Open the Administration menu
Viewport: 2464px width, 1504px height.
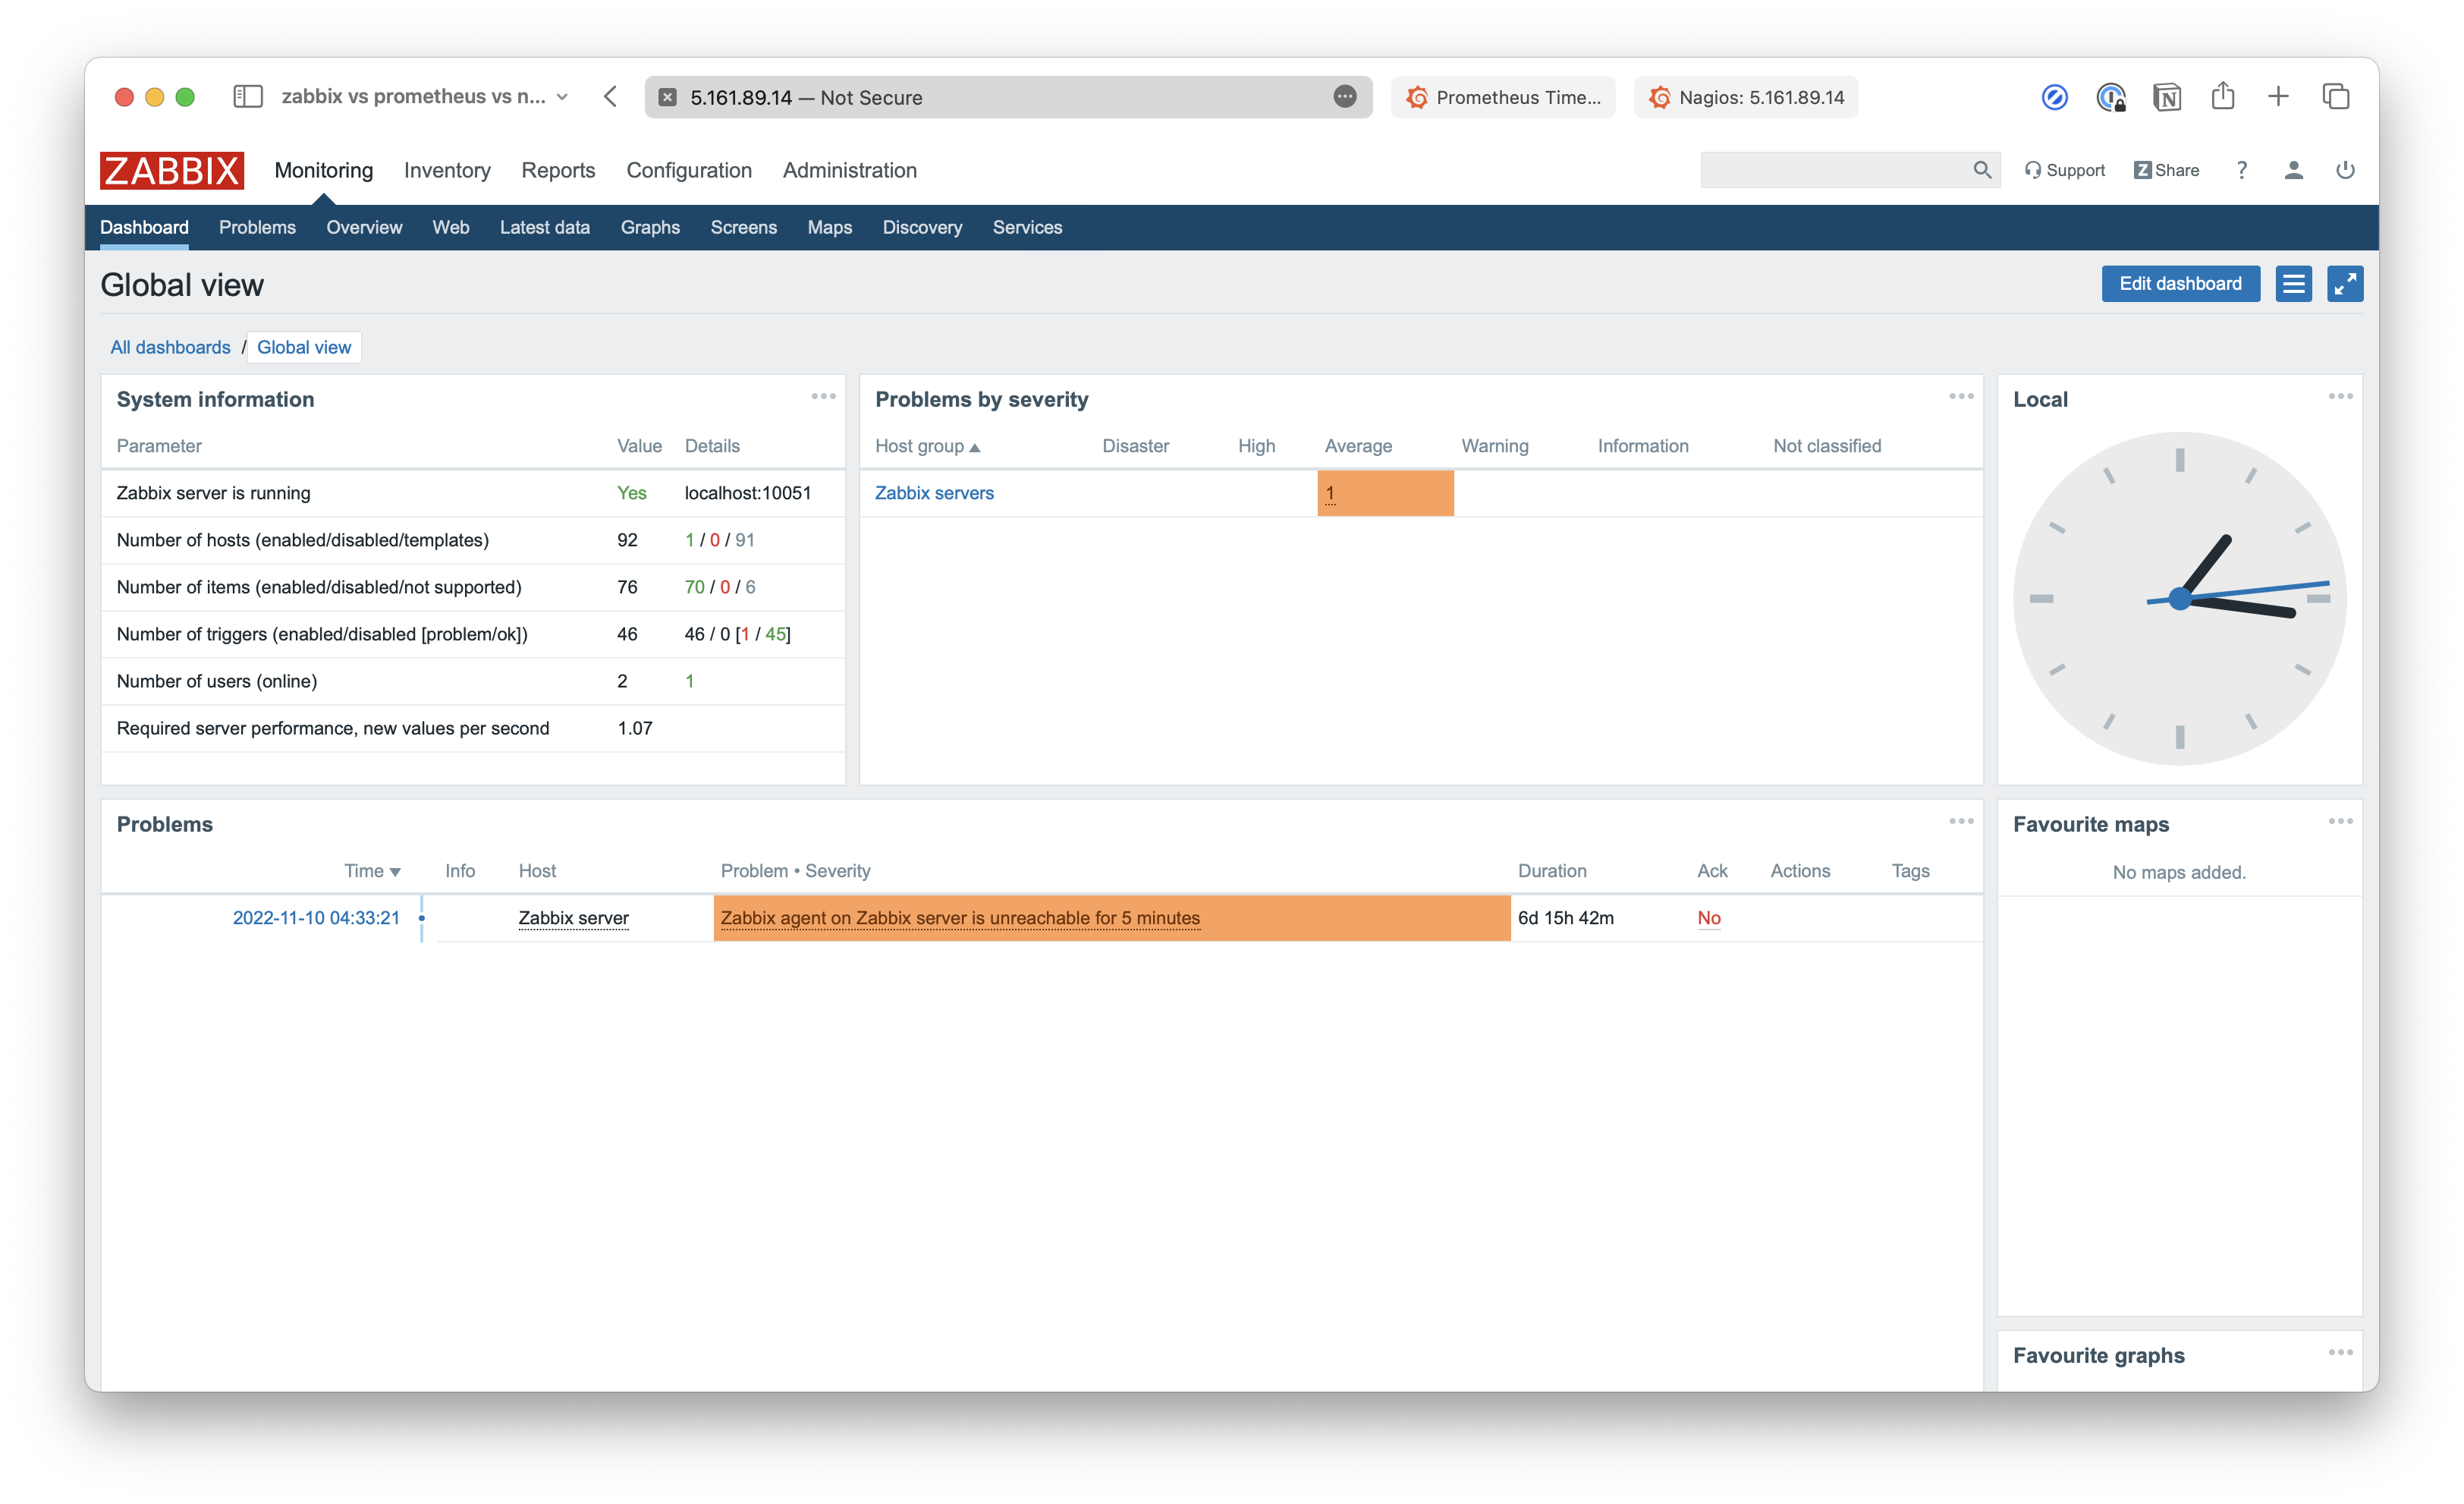(x=849, y=170)
